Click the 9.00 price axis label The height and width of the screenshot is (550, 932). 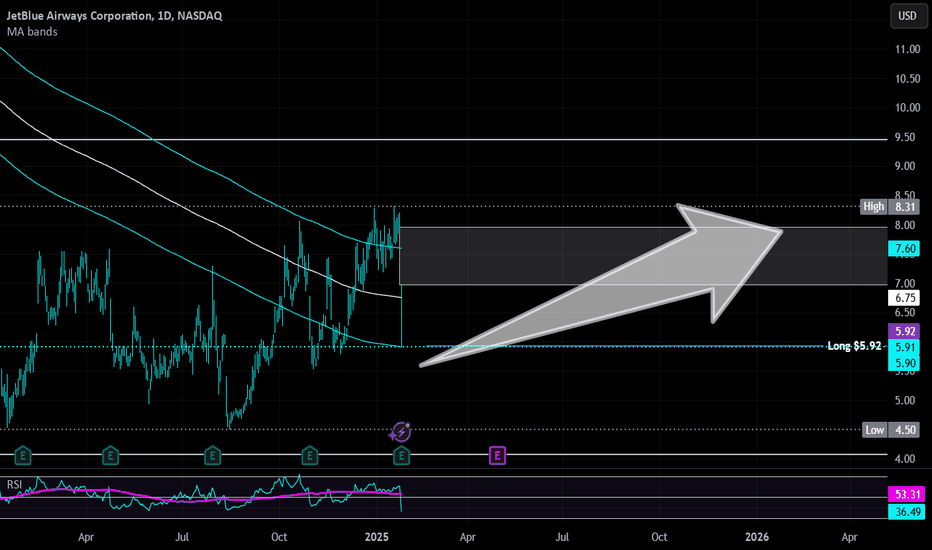[905, 166]
